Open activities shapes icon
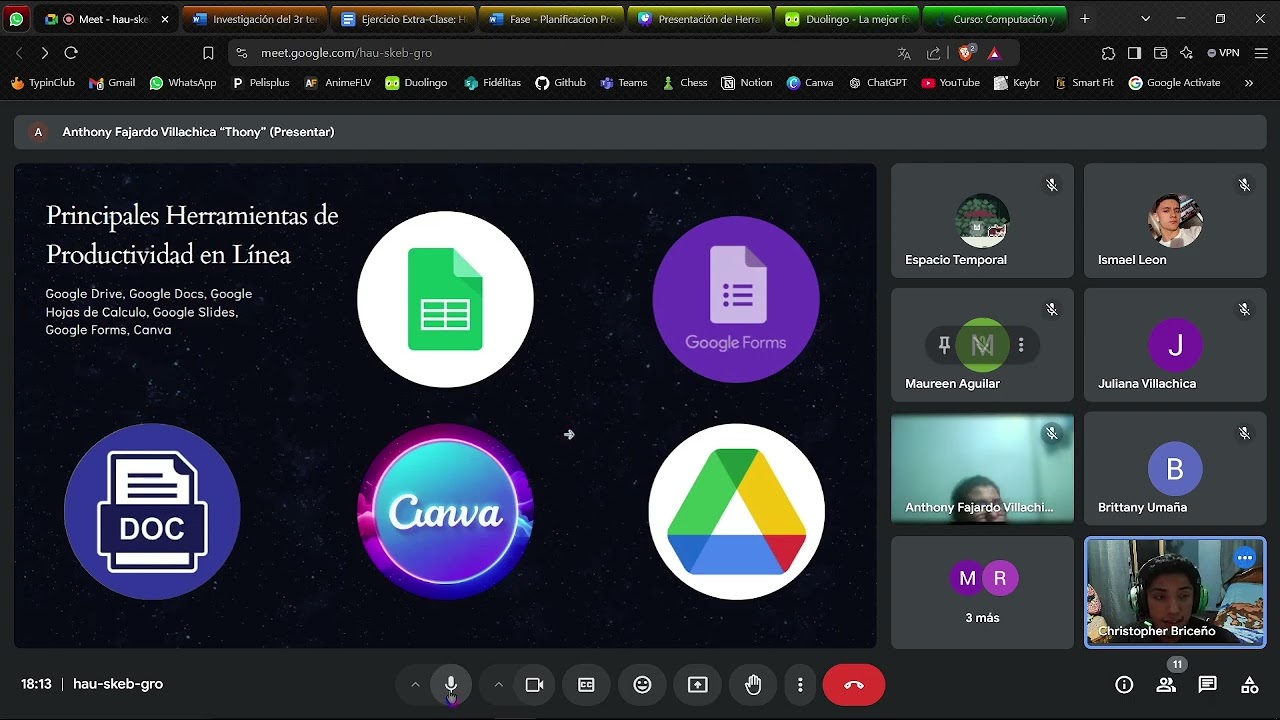The width and height of the screenshot is (1280, 720). click(x=1250, y=685)
